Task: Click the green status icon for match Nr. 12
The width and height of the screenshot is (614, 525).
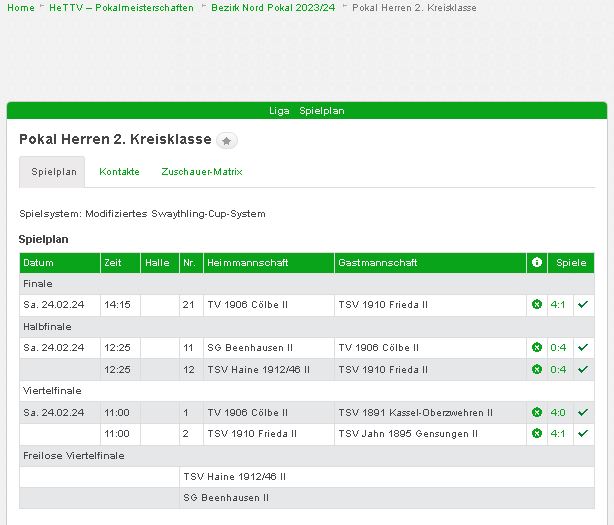Action: (537, 369)
